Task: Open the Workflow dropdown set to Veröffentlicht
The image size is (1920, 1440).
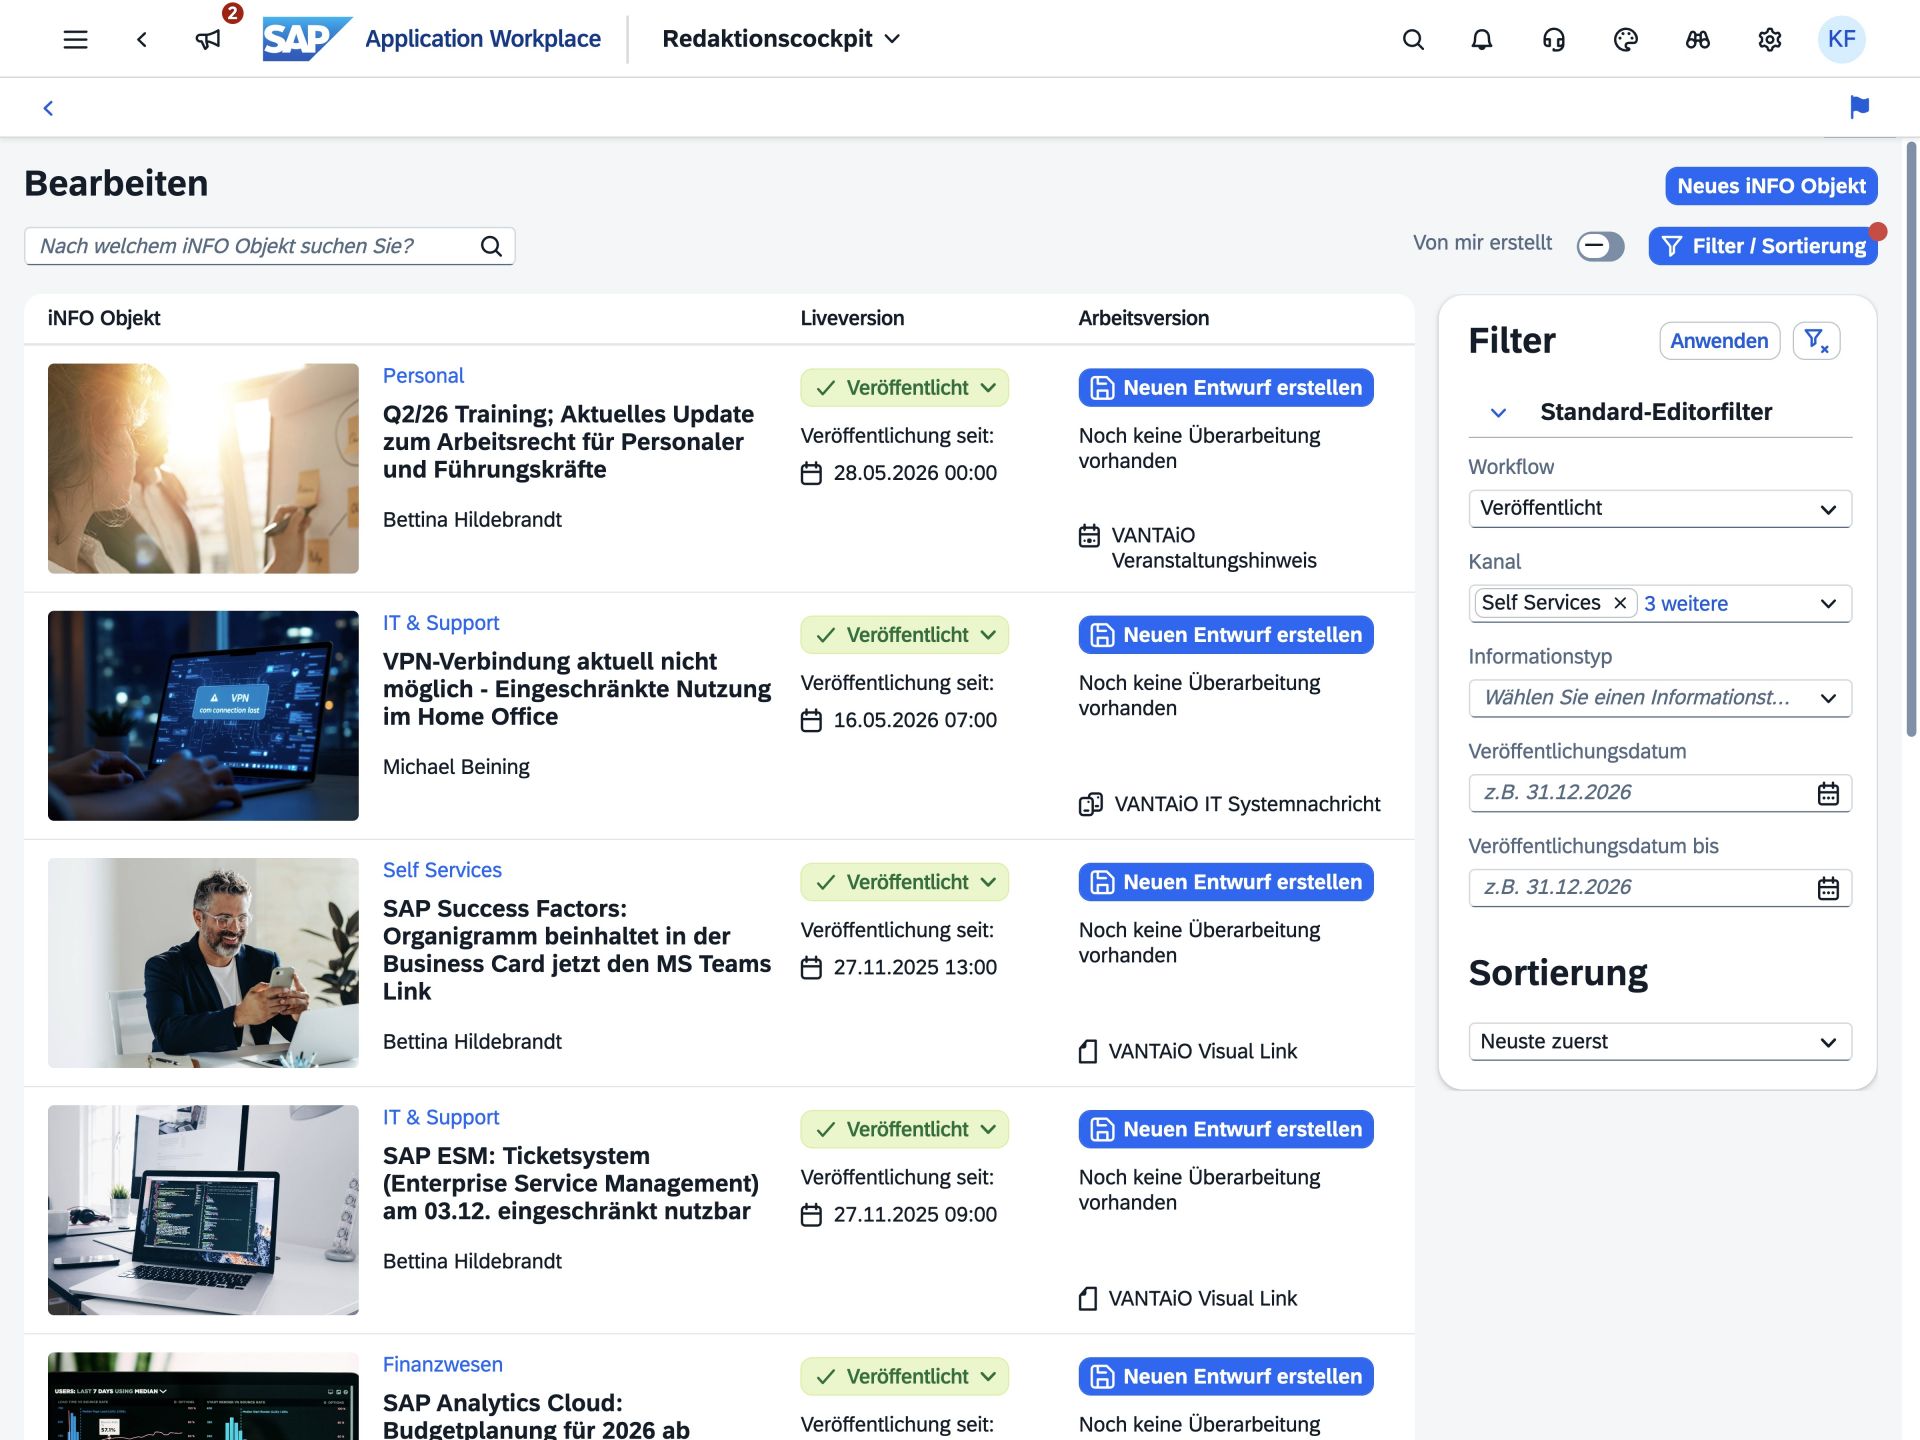Action: (1660, 508)
